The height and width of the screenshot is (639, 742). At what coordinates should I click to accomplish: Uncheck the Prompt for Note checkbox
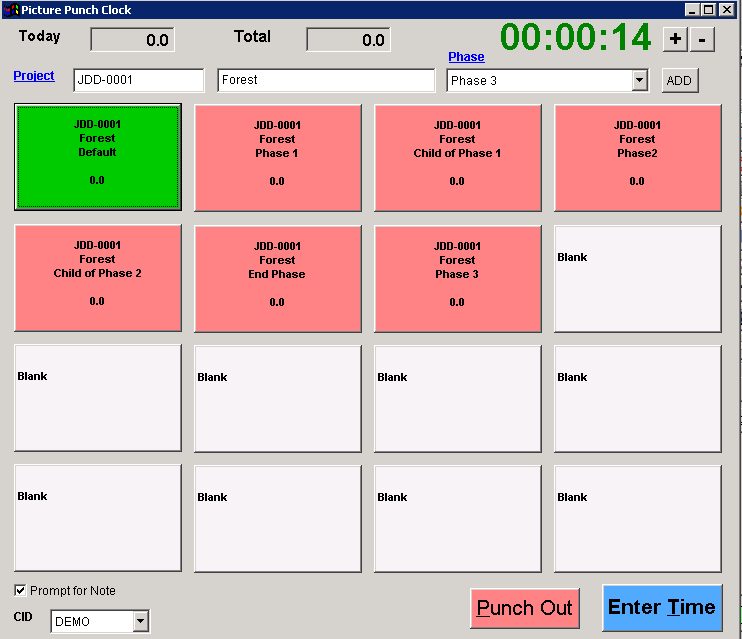[x=20, y=591]
